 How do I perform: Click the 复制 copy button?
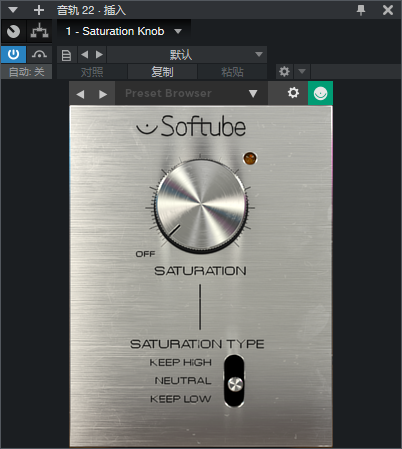[x=162, y=72]
